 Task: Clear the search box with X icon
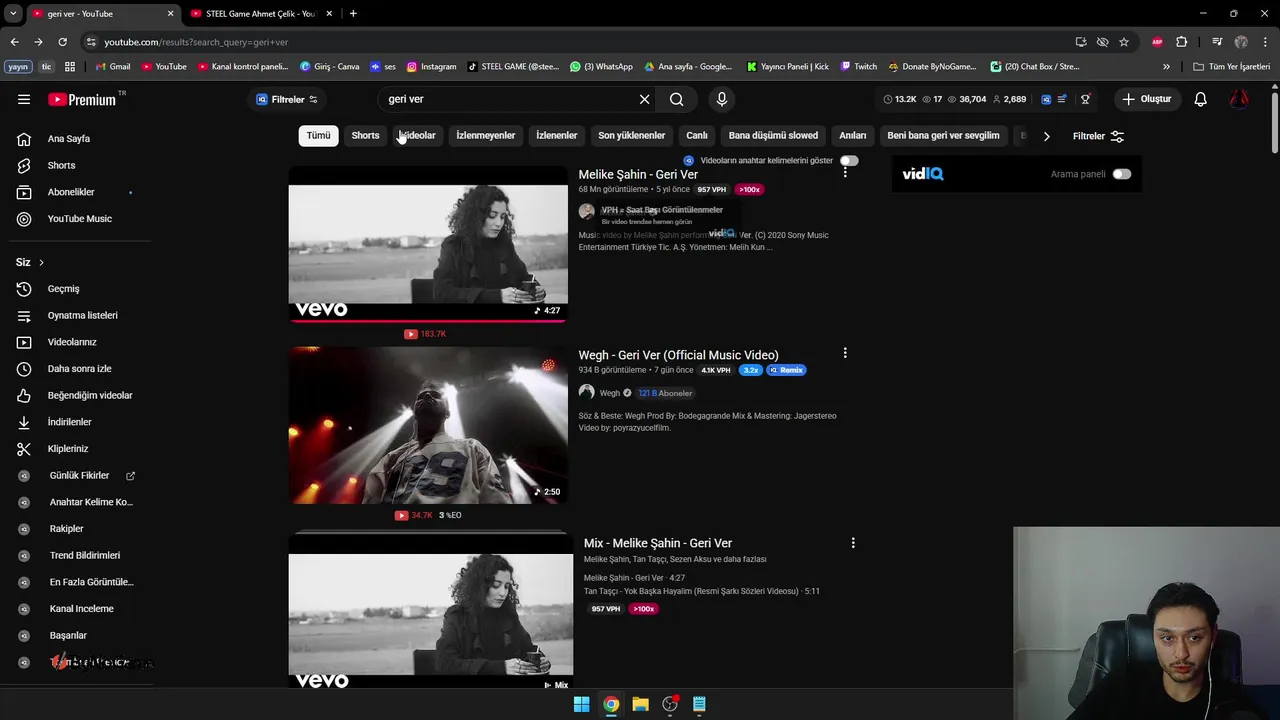(644, 99)
